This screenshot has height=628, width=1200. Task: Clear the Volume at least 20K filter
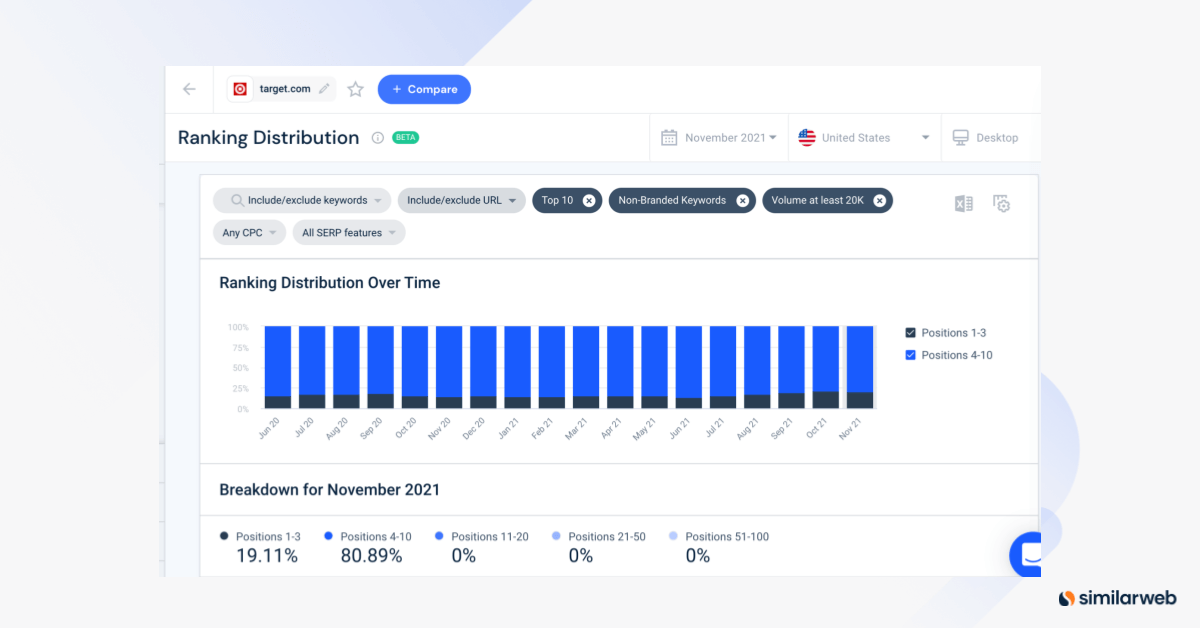[879, 201]
